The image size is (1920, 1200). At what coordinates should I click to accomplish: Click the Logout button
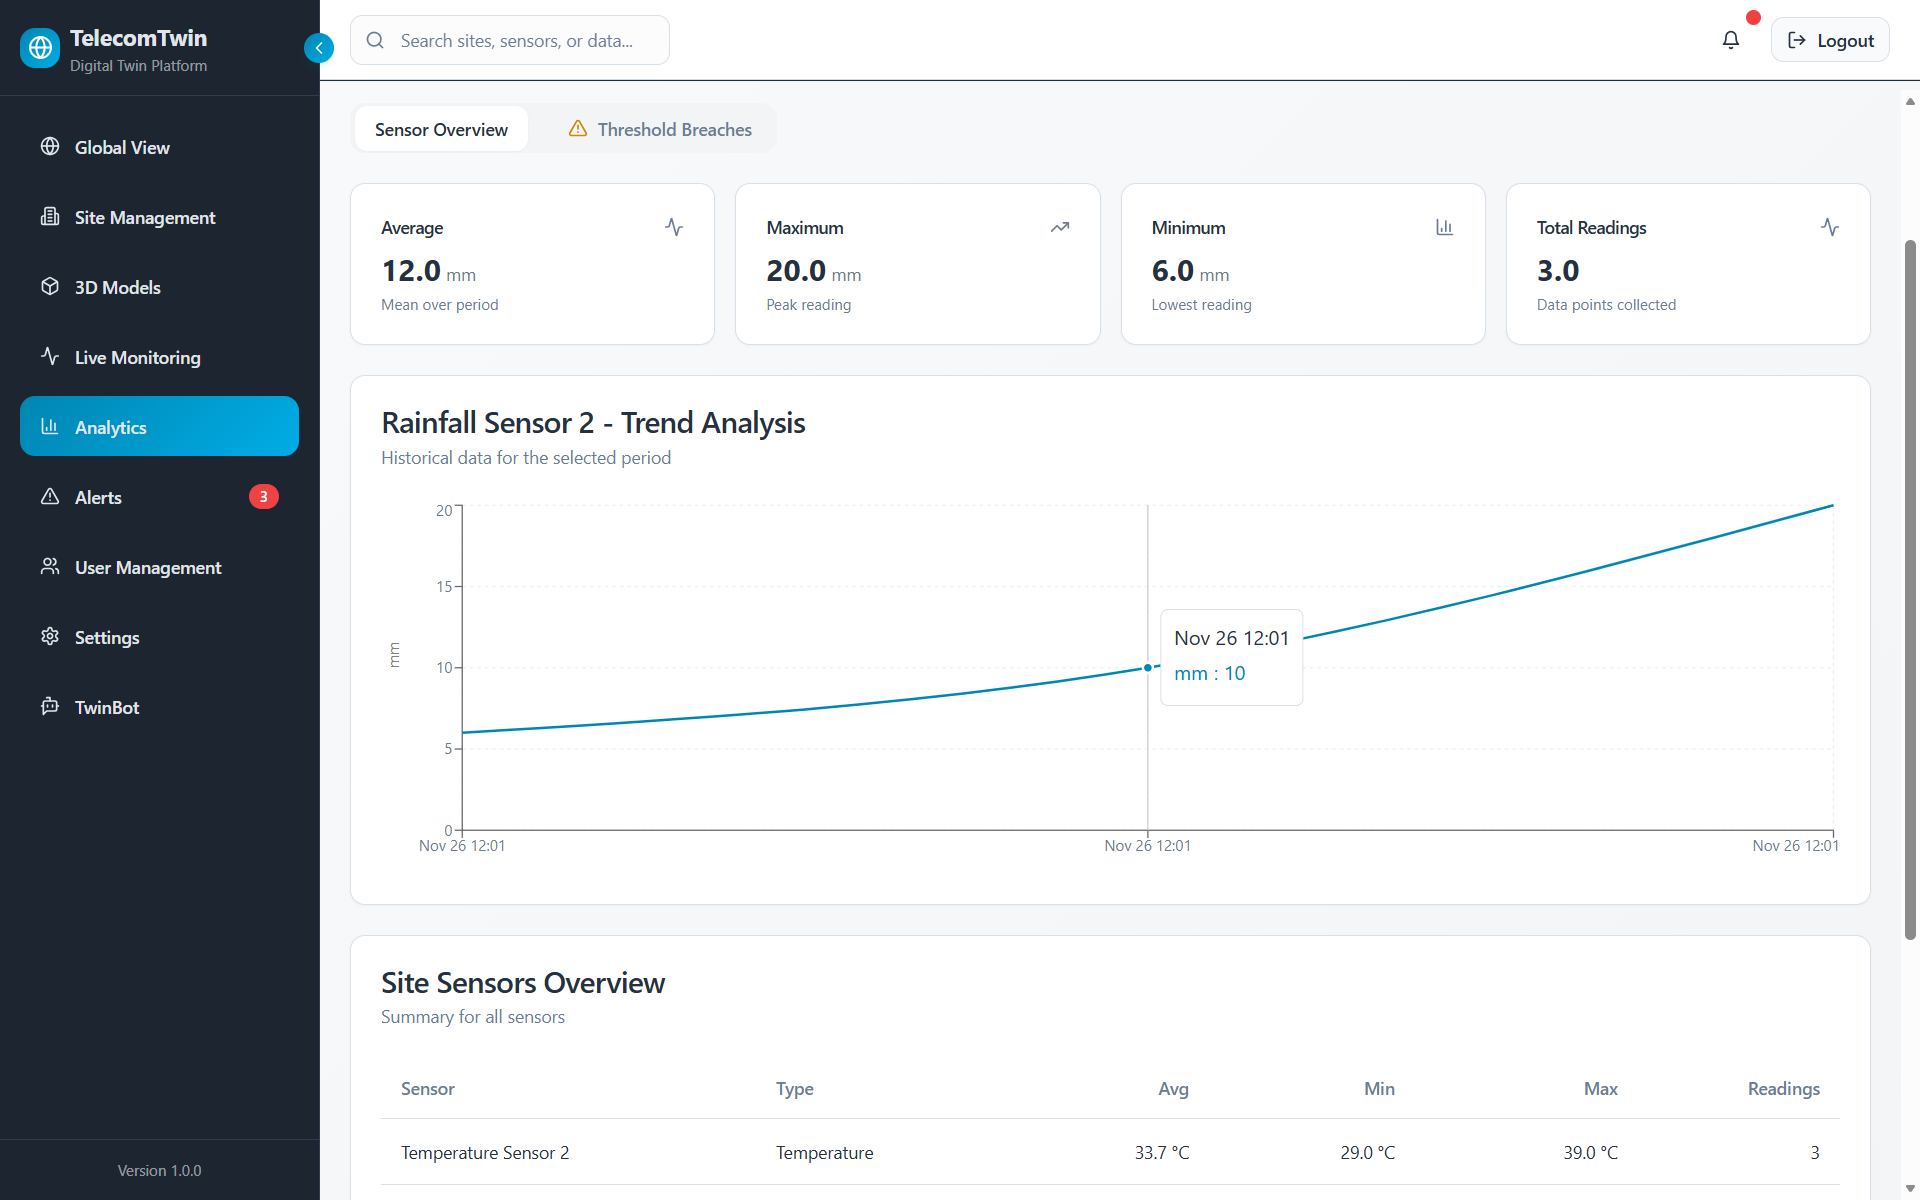click(1830, 41)
